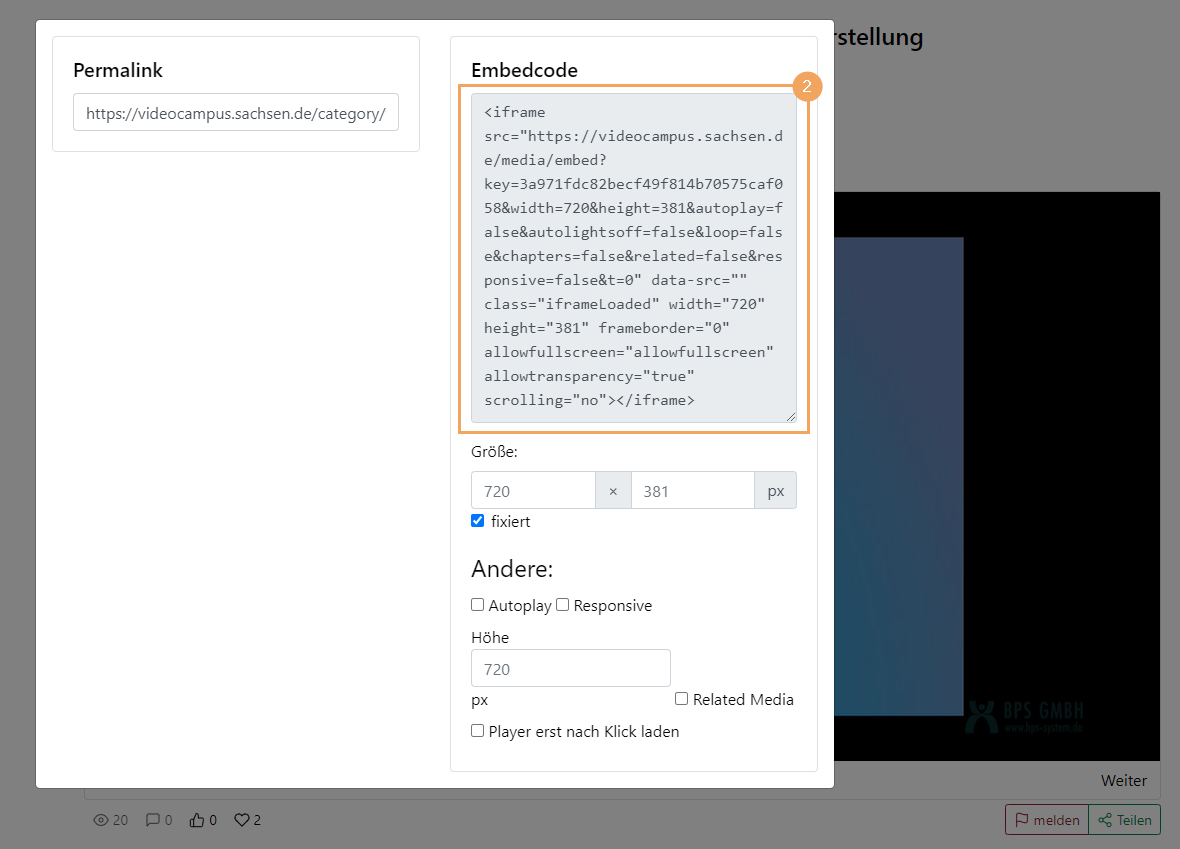
Task: Click the x separator between size fields
Action: [612, 490]
